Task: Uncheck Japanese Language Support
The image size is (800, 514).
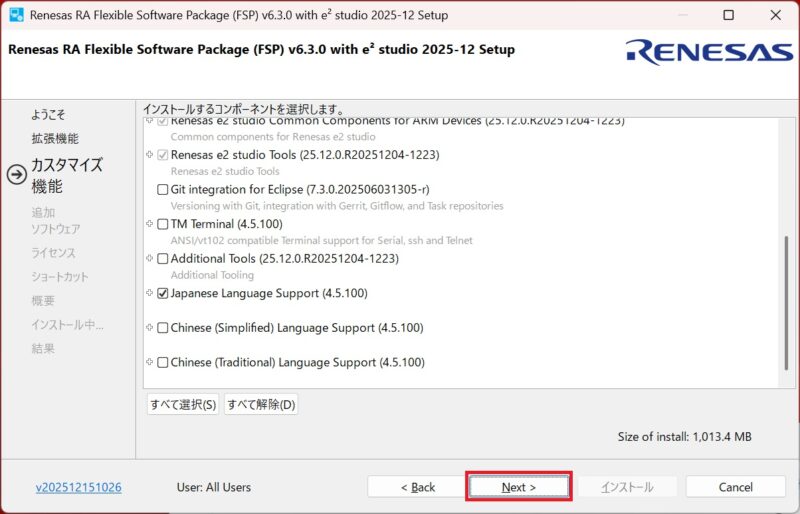Action: [163, 293]
